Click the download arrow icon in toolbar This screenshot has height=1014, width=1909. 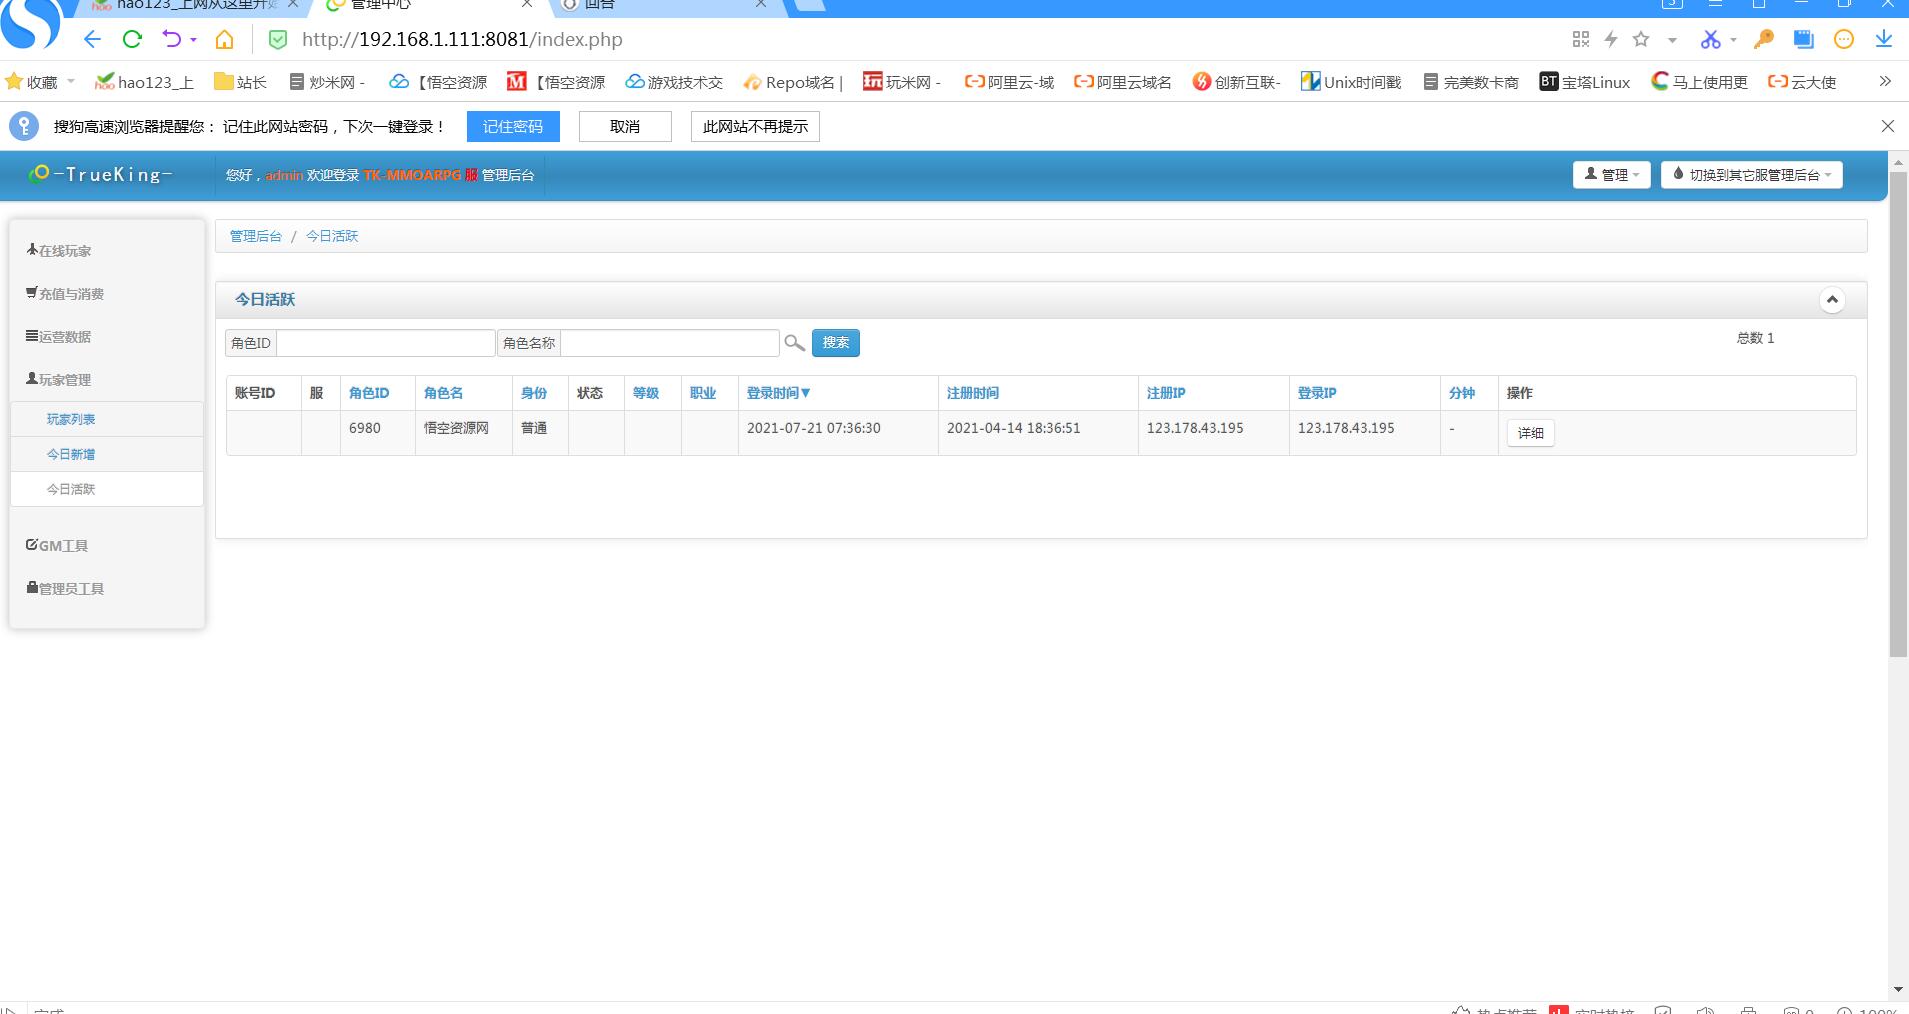pyautogui.click(x=1883, y=39)
